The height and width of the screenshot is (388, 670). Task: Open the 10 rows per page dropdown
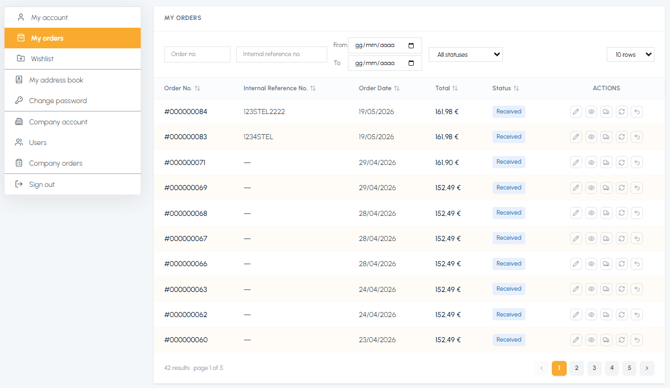coord(630,55)
